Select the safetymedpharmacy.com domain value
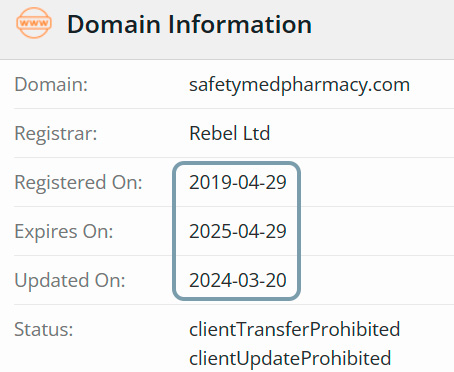The width and height of the screenshot is (454, 372). click(299, 85)
